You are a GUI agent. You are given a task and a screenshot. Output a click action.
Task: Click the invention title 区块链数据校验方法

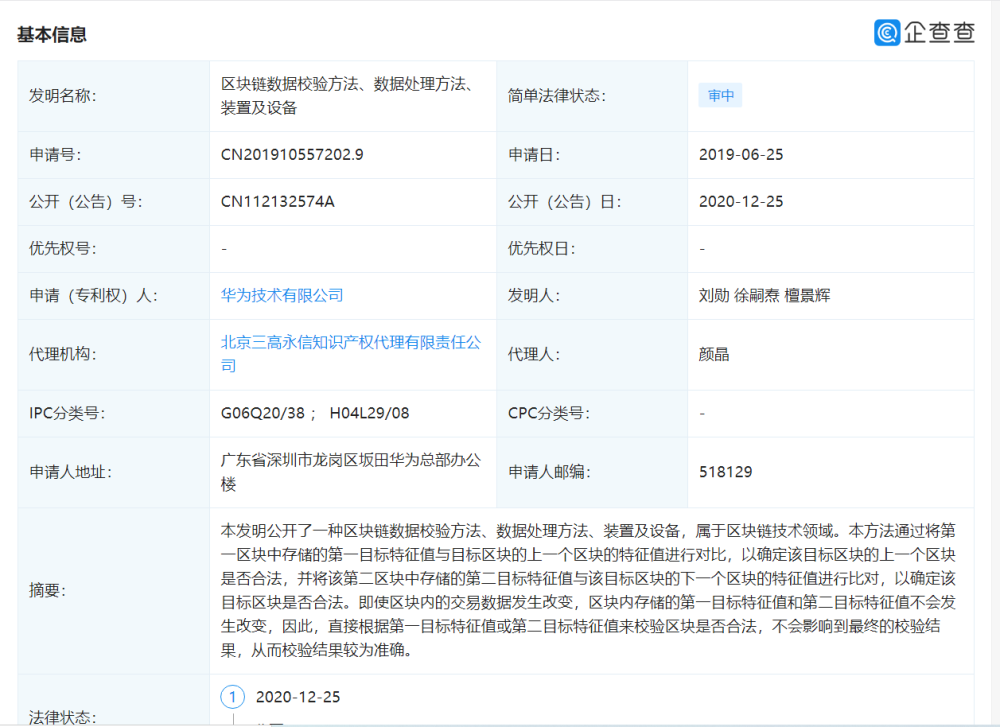[x=290, y=84]
